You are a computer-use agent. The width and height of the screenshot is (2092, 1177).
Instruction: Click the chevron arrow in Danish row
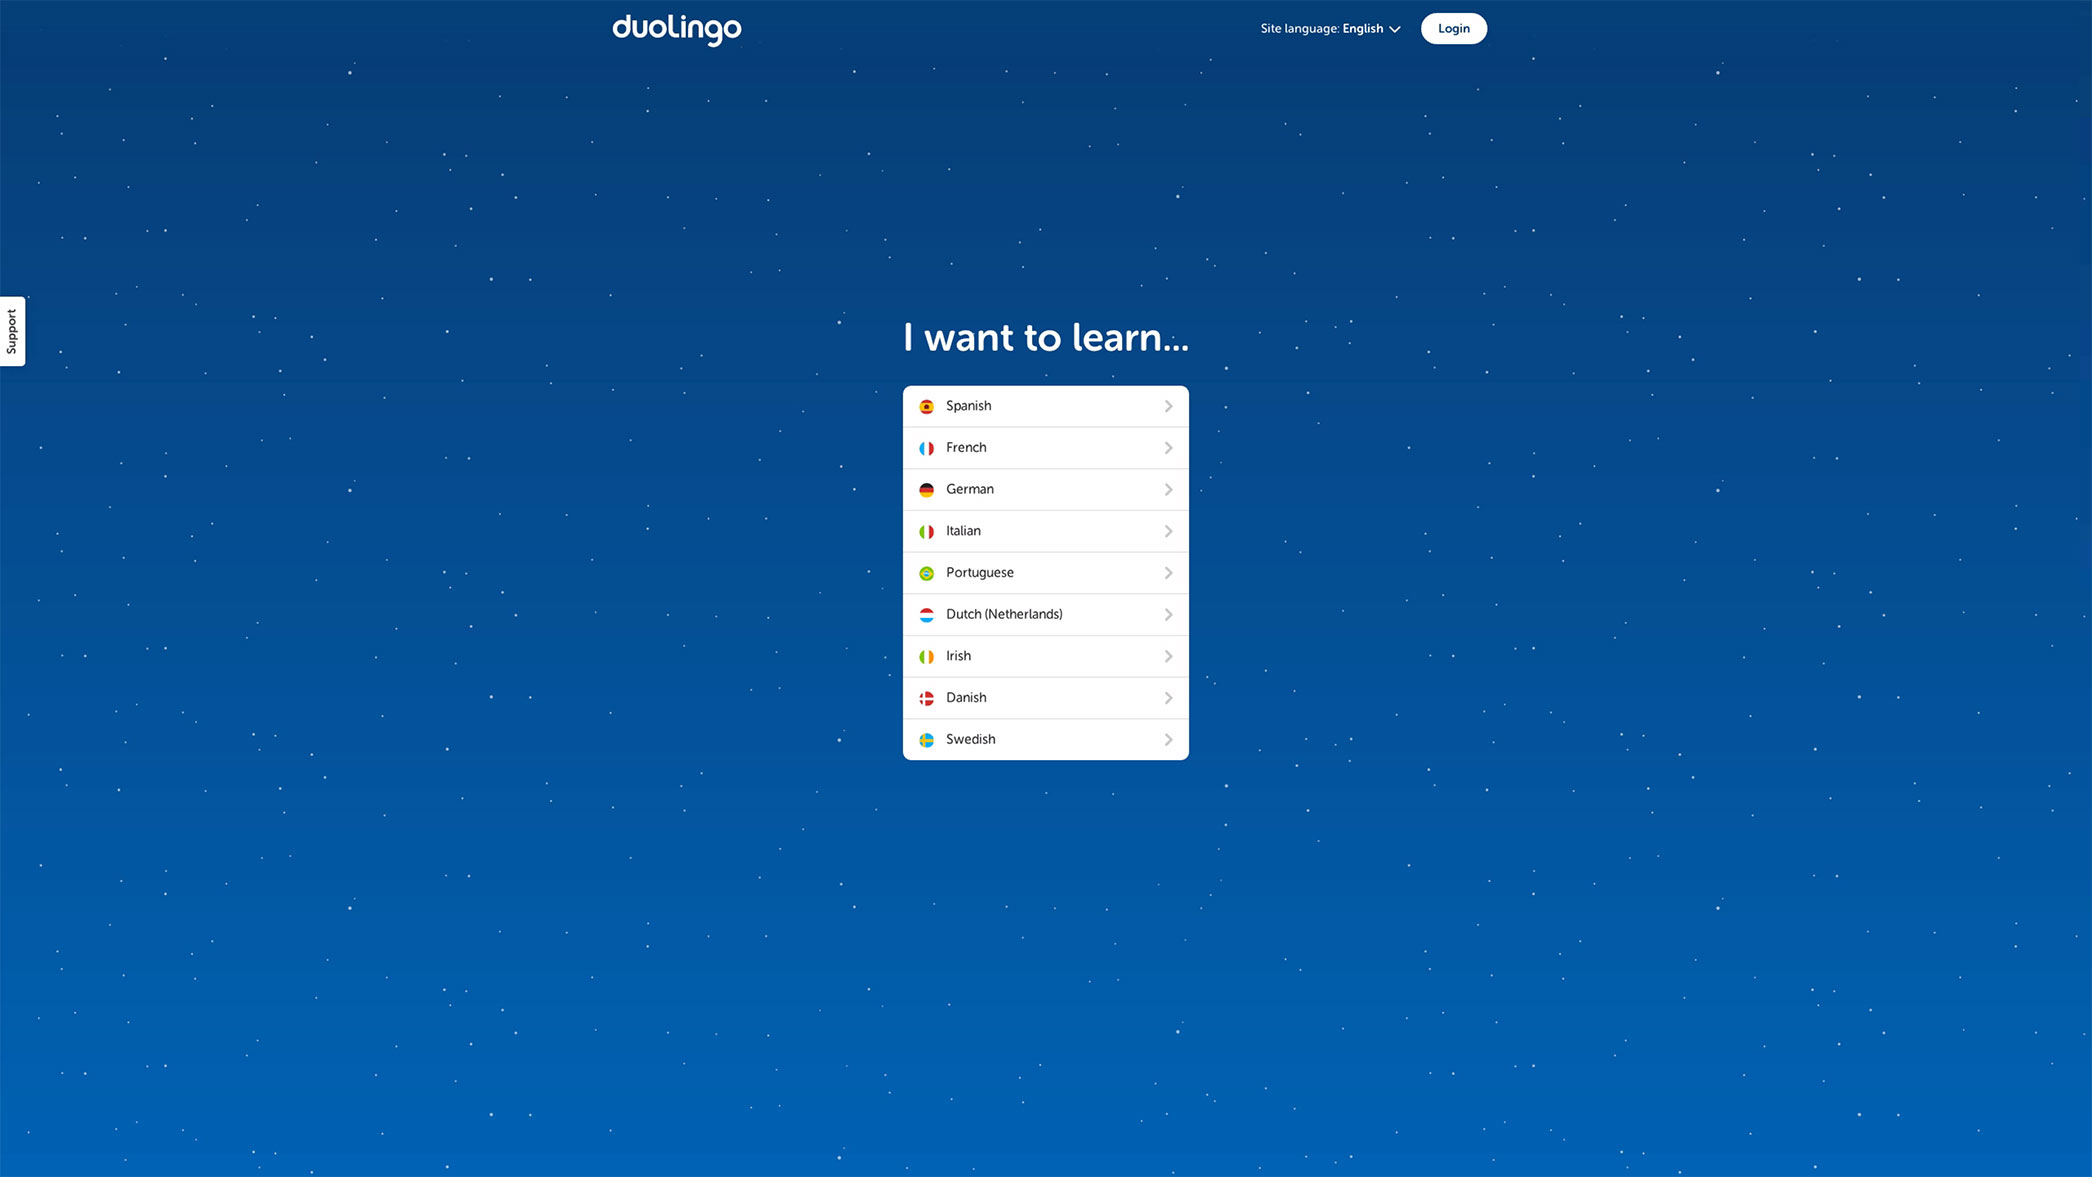pyautogui.click(x=1168, y=698)
